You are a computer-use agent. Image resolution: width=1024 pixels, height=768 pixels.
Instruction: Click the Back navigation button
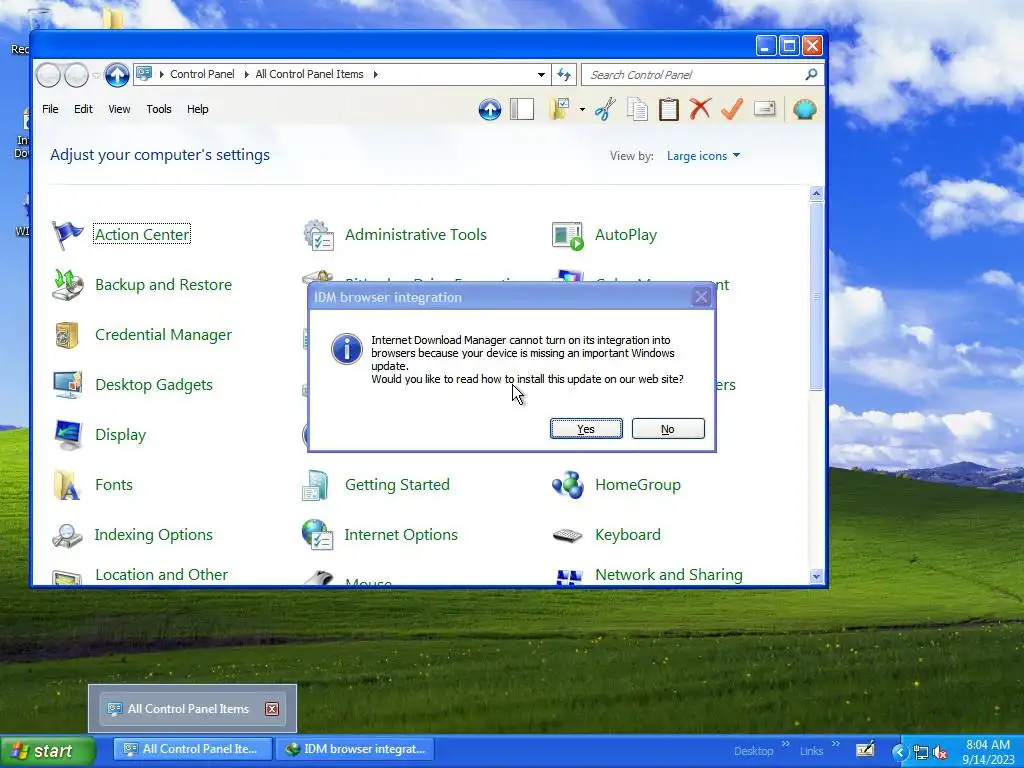48,75
